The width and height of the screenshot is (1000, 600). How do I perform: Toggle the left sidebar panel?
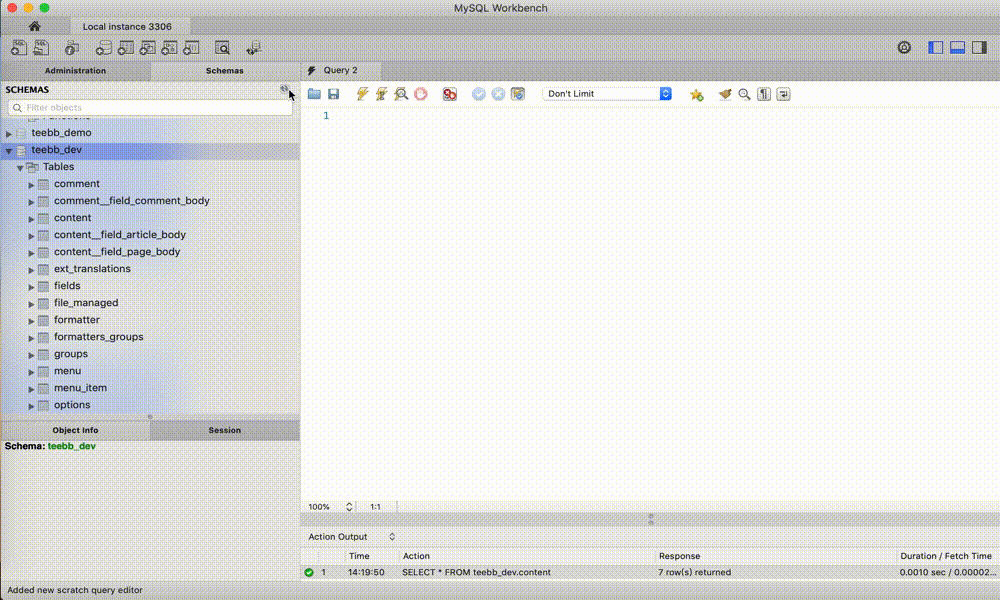[x=935, y=47]
